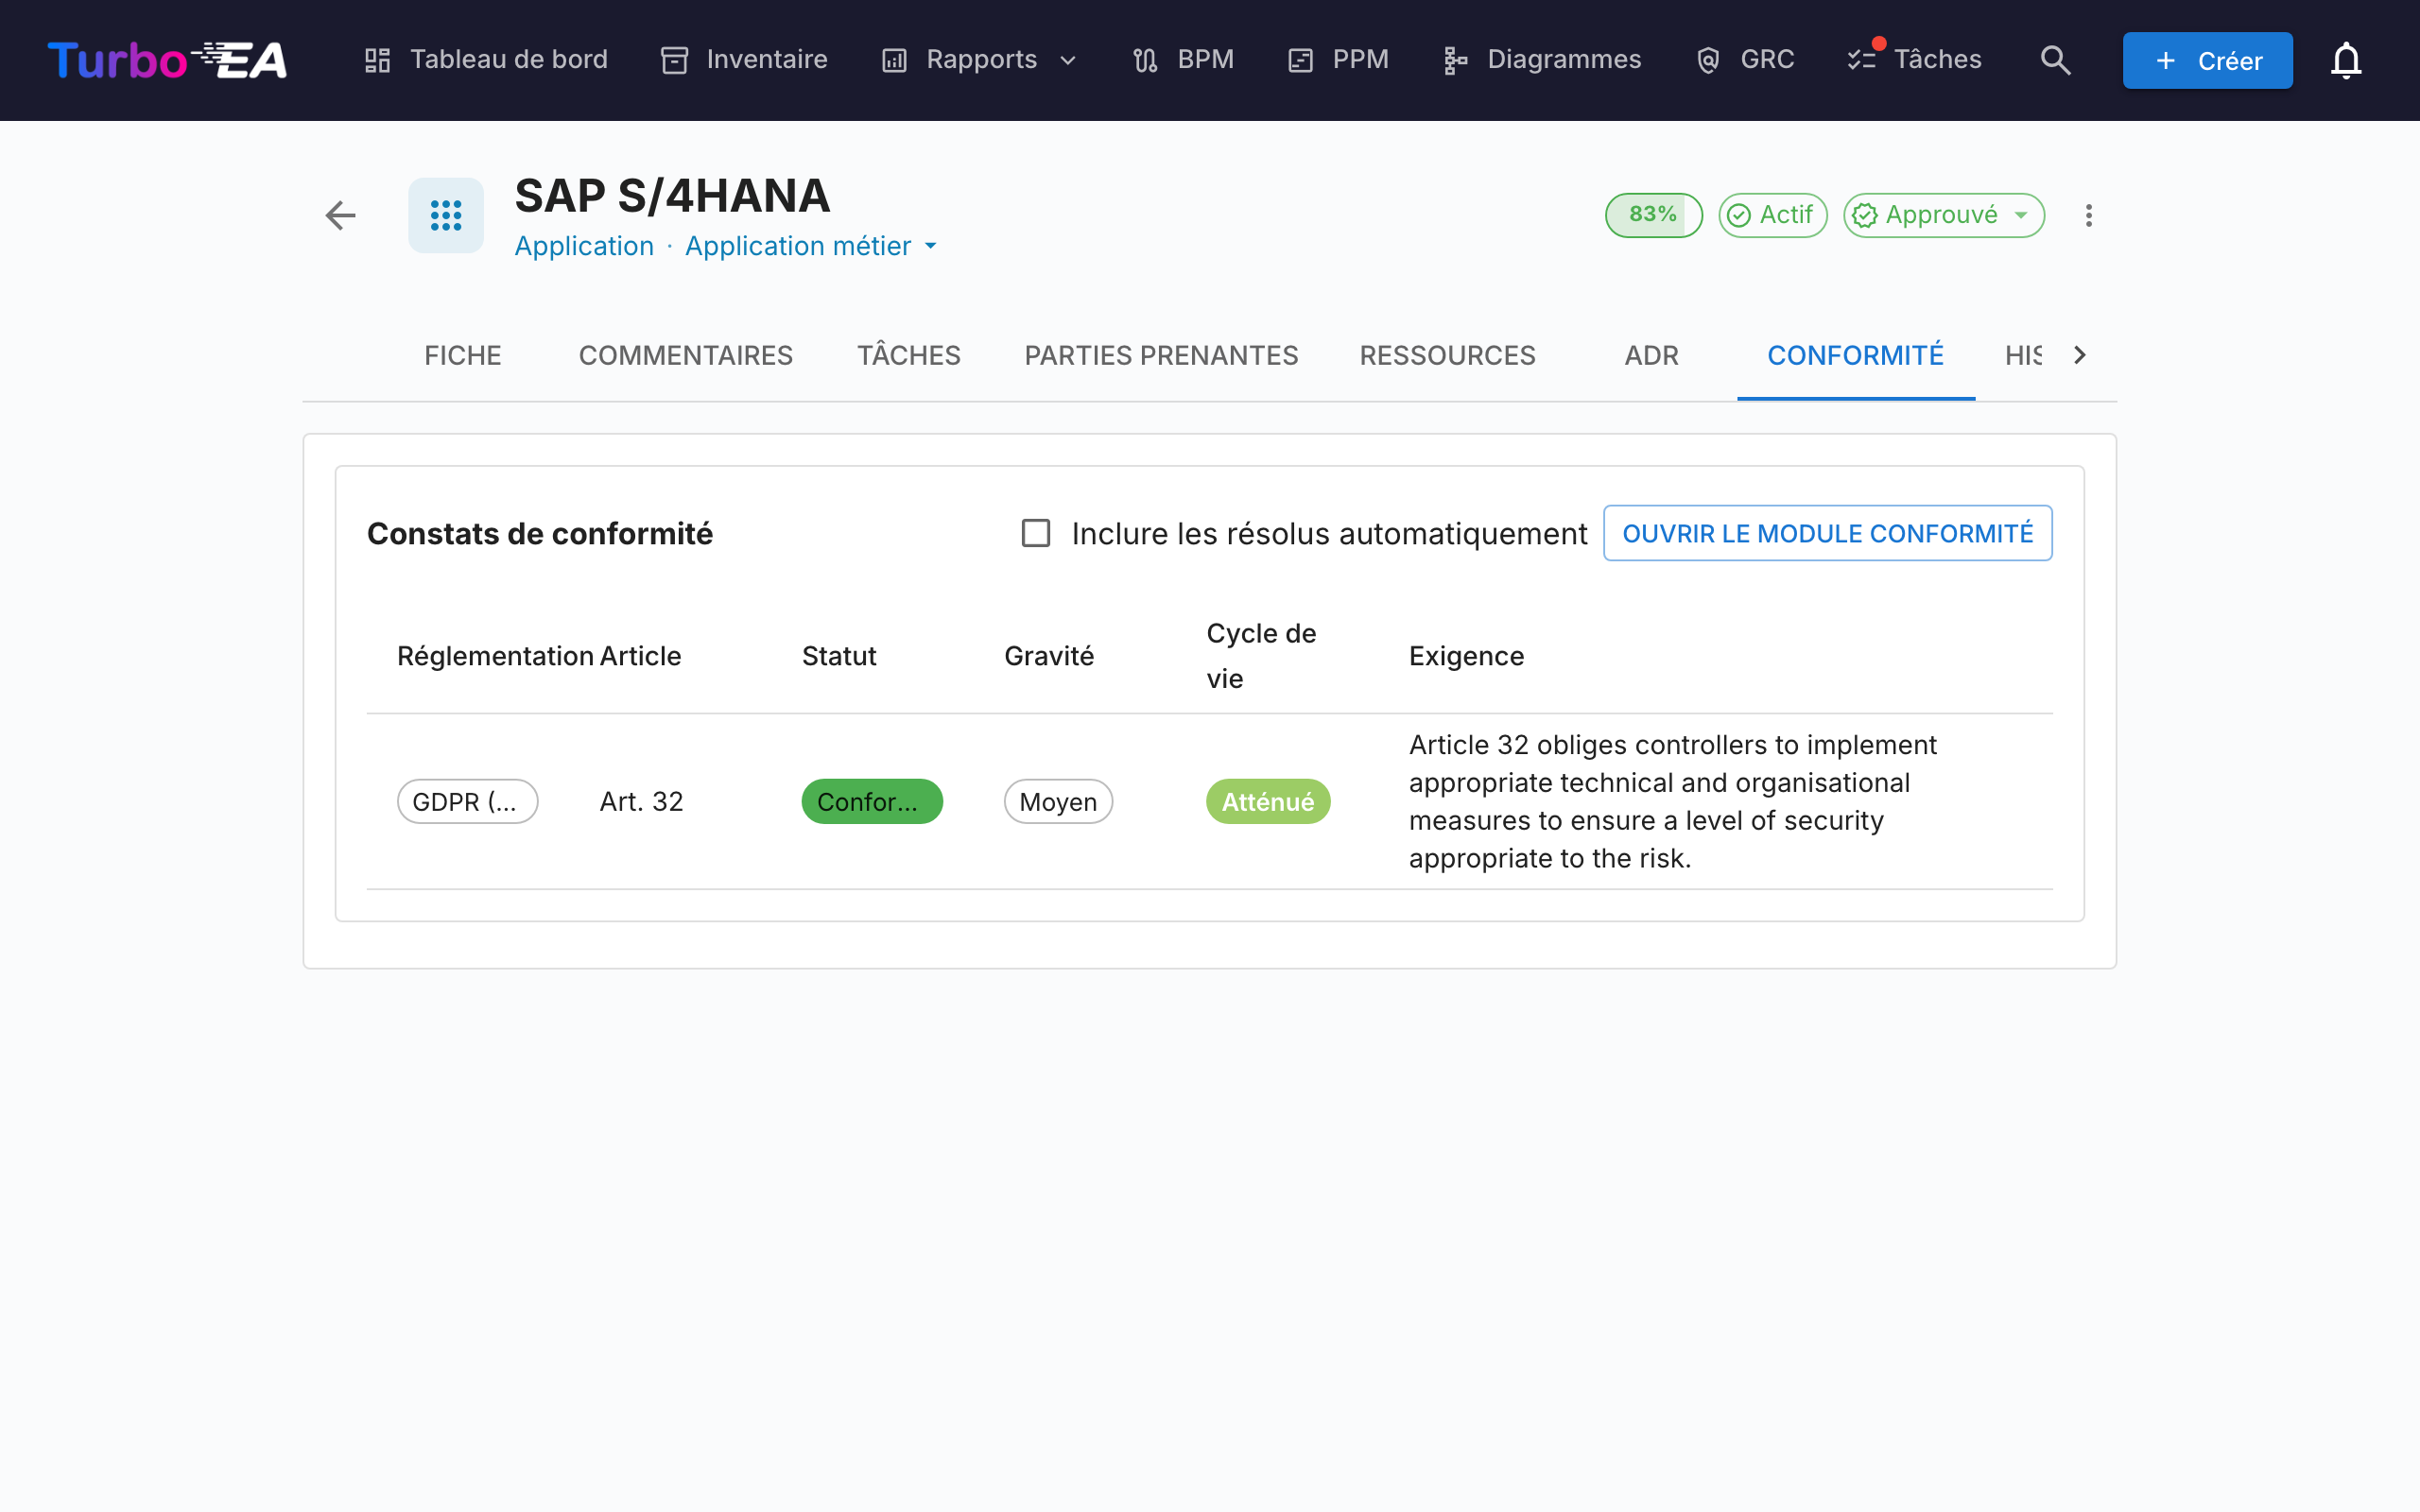This screenshot has height=1512, width=2420.
Task: Click the Exigence column header
Action: click(x=1466, y=656)
